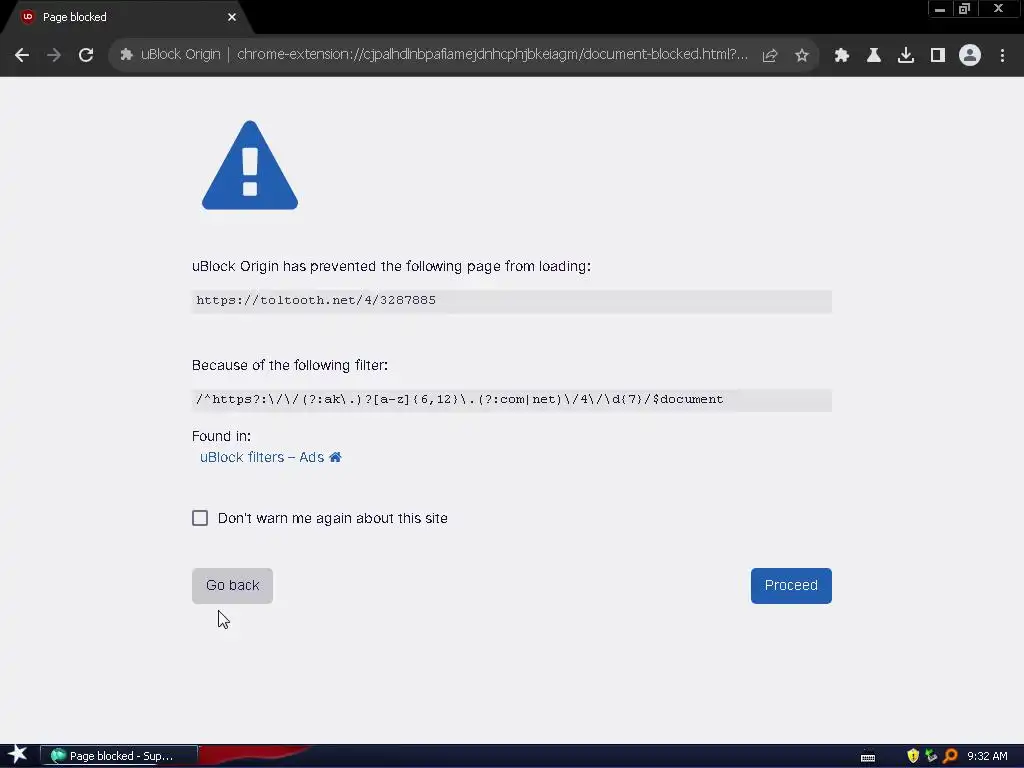Open the Extensions puzzle icon
1024x768 pixels.
842,56
